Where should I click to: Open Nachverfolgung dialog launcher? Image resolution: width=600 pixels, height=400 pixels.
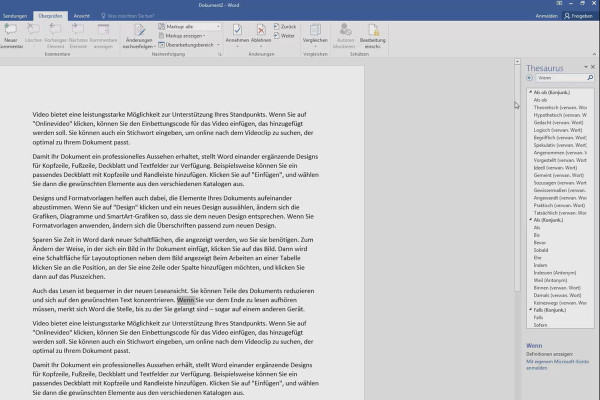(x=220, y=54)
